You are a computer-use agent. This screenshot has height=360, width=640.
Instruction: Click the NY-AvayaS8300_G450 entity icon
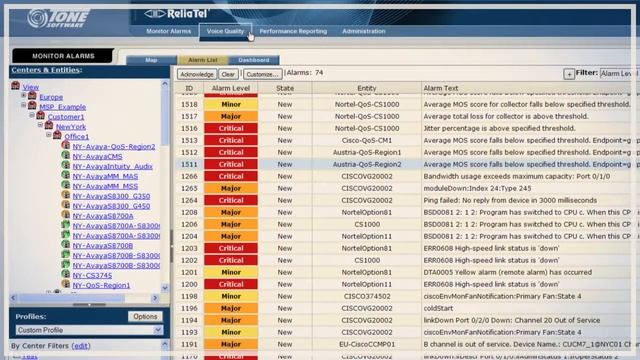point(65,204)
